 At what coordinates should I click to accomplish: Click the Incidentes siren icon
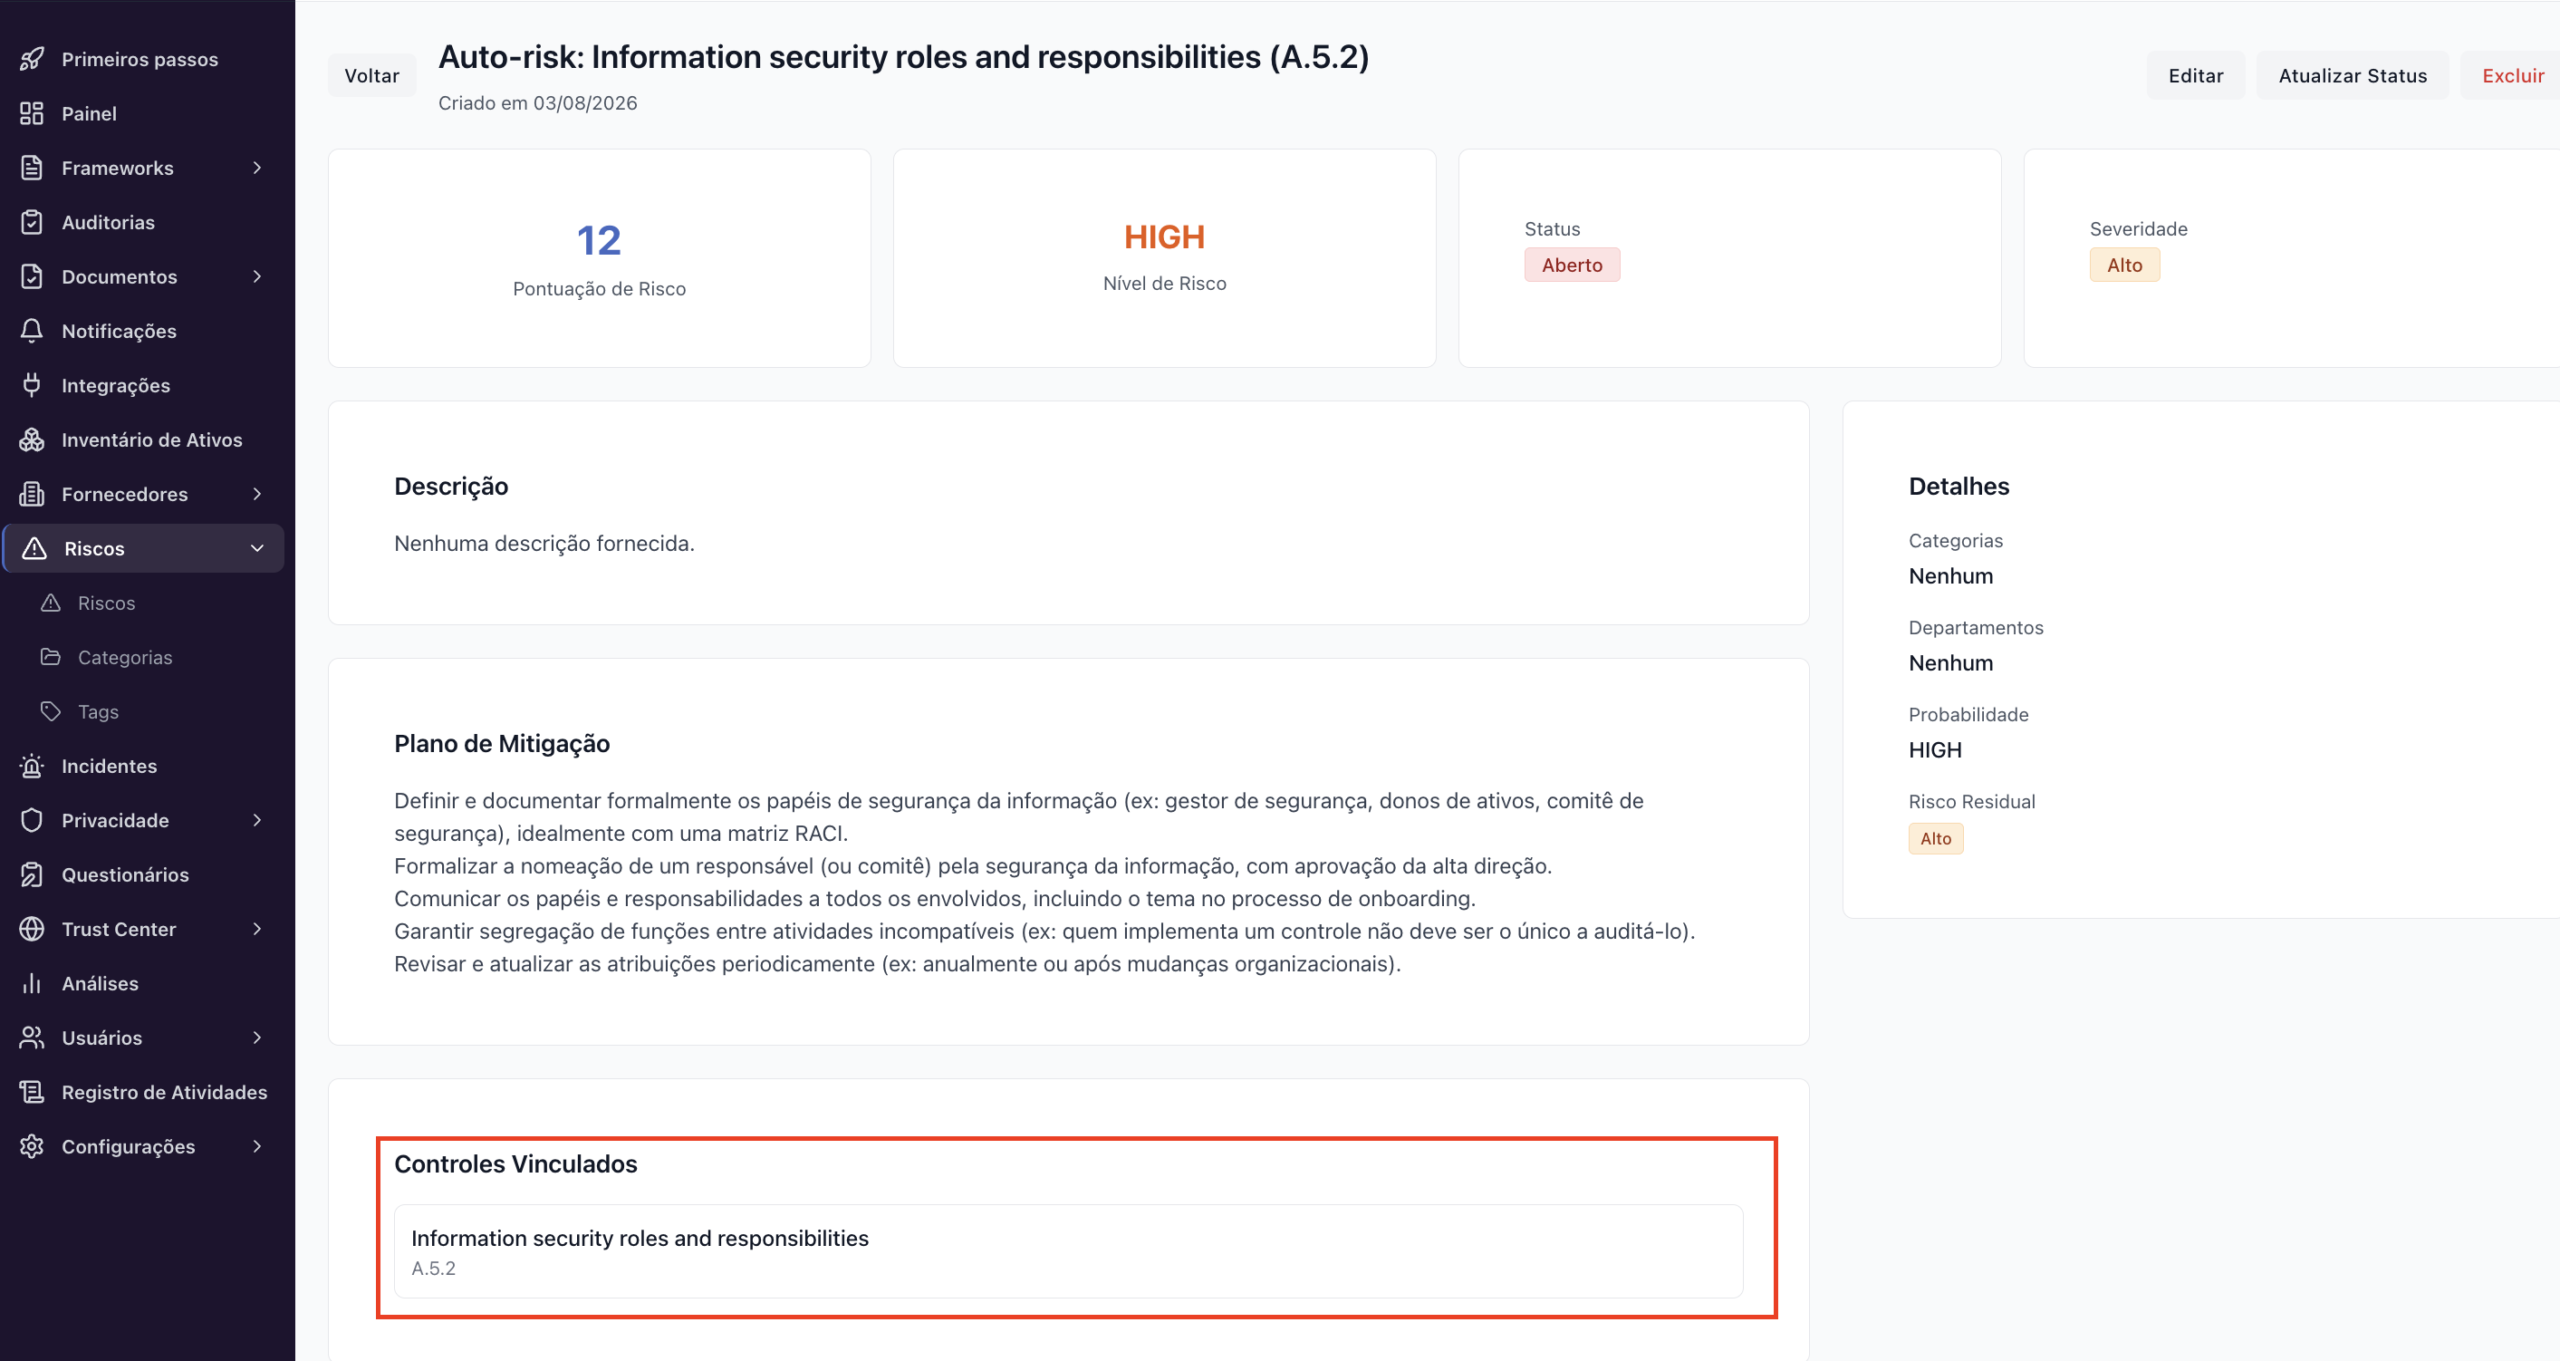point(32,766)
